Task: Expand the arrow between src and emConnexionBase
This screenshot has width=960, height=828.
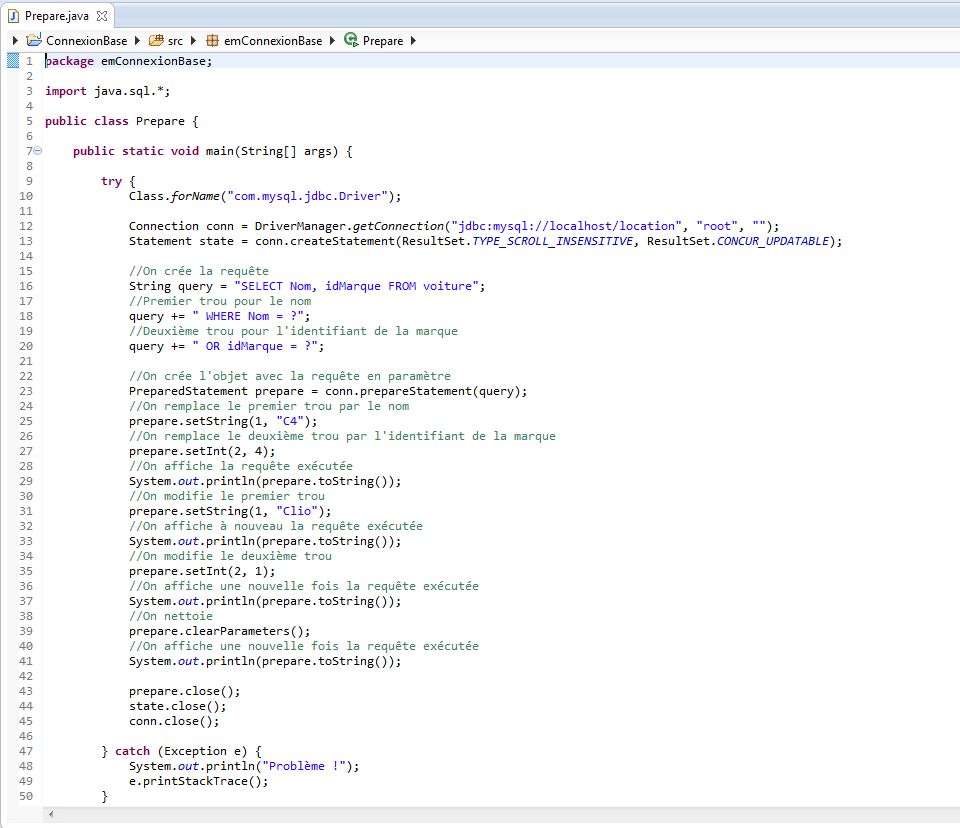Action: (x=193, y=41)
